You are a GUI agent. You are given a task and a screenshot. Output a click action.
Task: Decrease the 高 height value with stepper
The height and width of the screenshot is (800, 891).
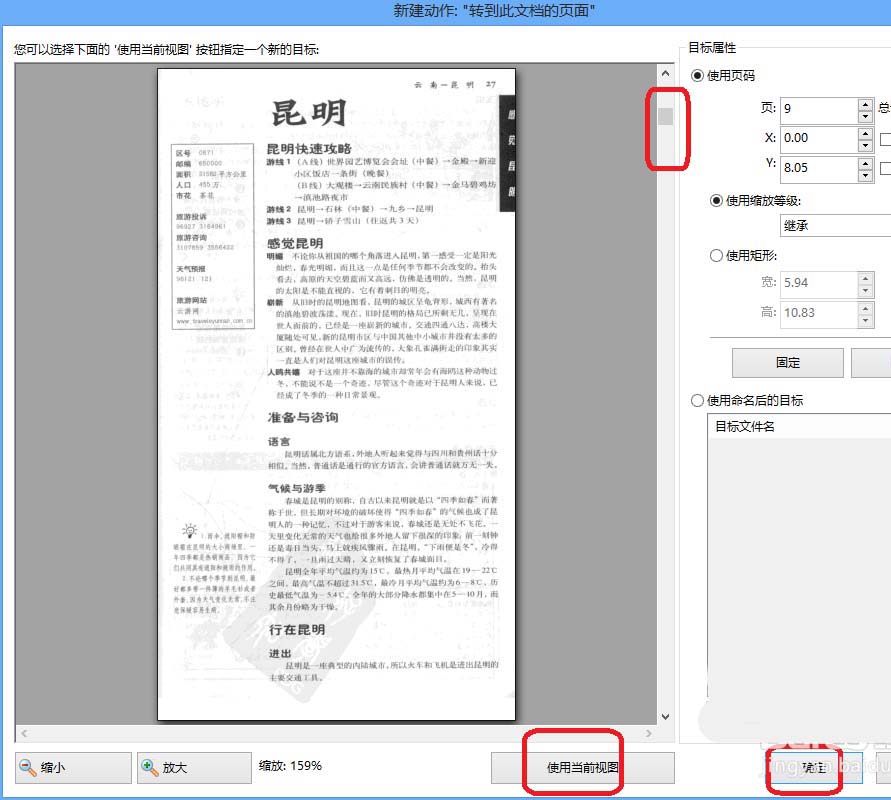click(x=864, y=321)
